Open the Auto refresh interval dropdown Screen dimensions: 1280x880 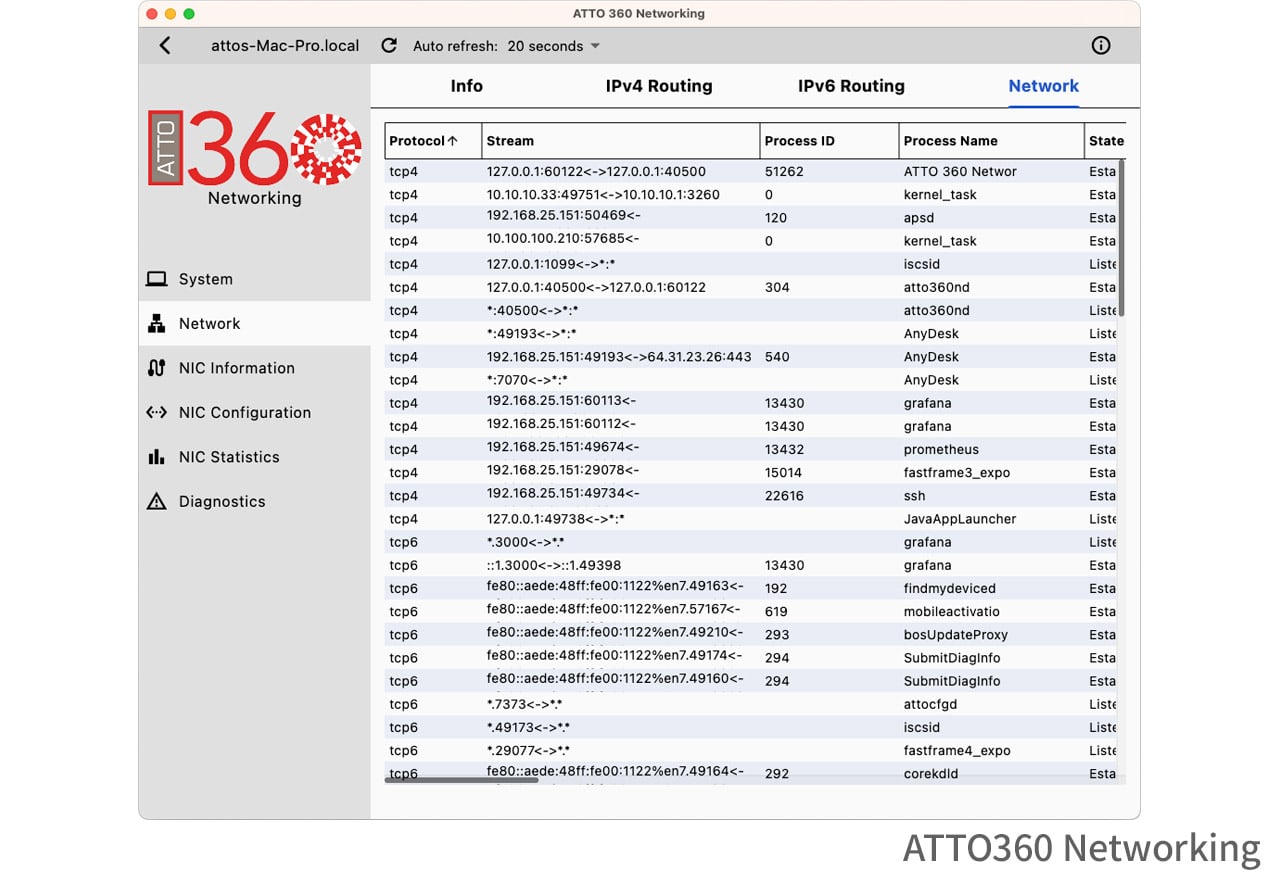tap(554, 46)
